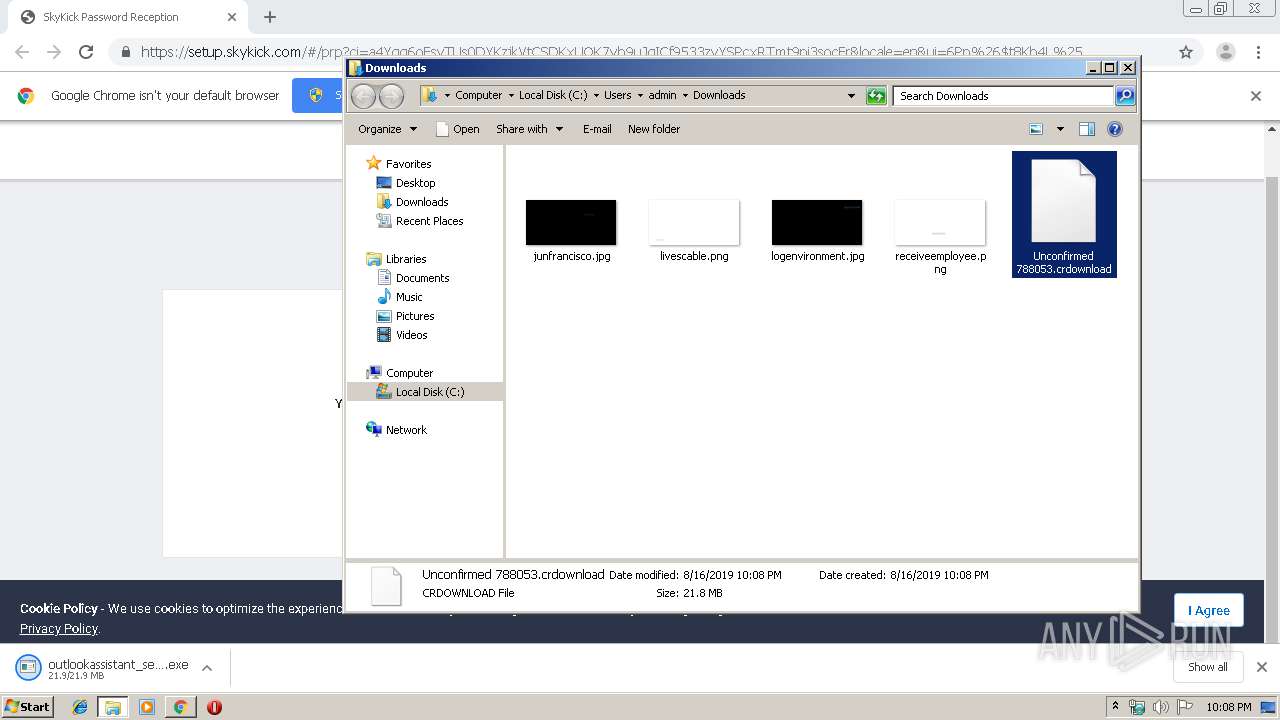
Task: Open the address bar history dropdown
Action: tap(851, 96)
